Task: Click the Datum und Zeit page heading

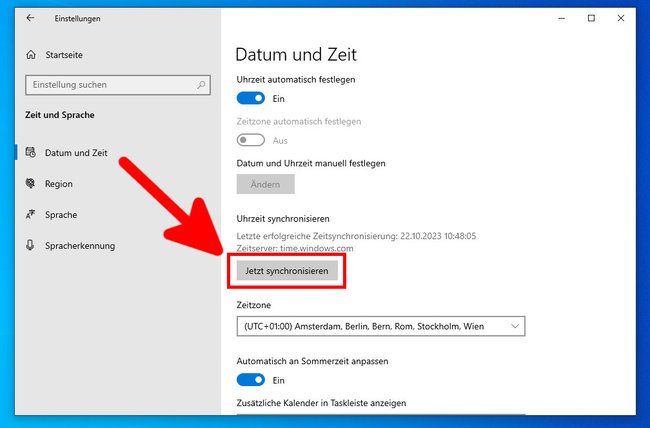Action: (296, 54)
